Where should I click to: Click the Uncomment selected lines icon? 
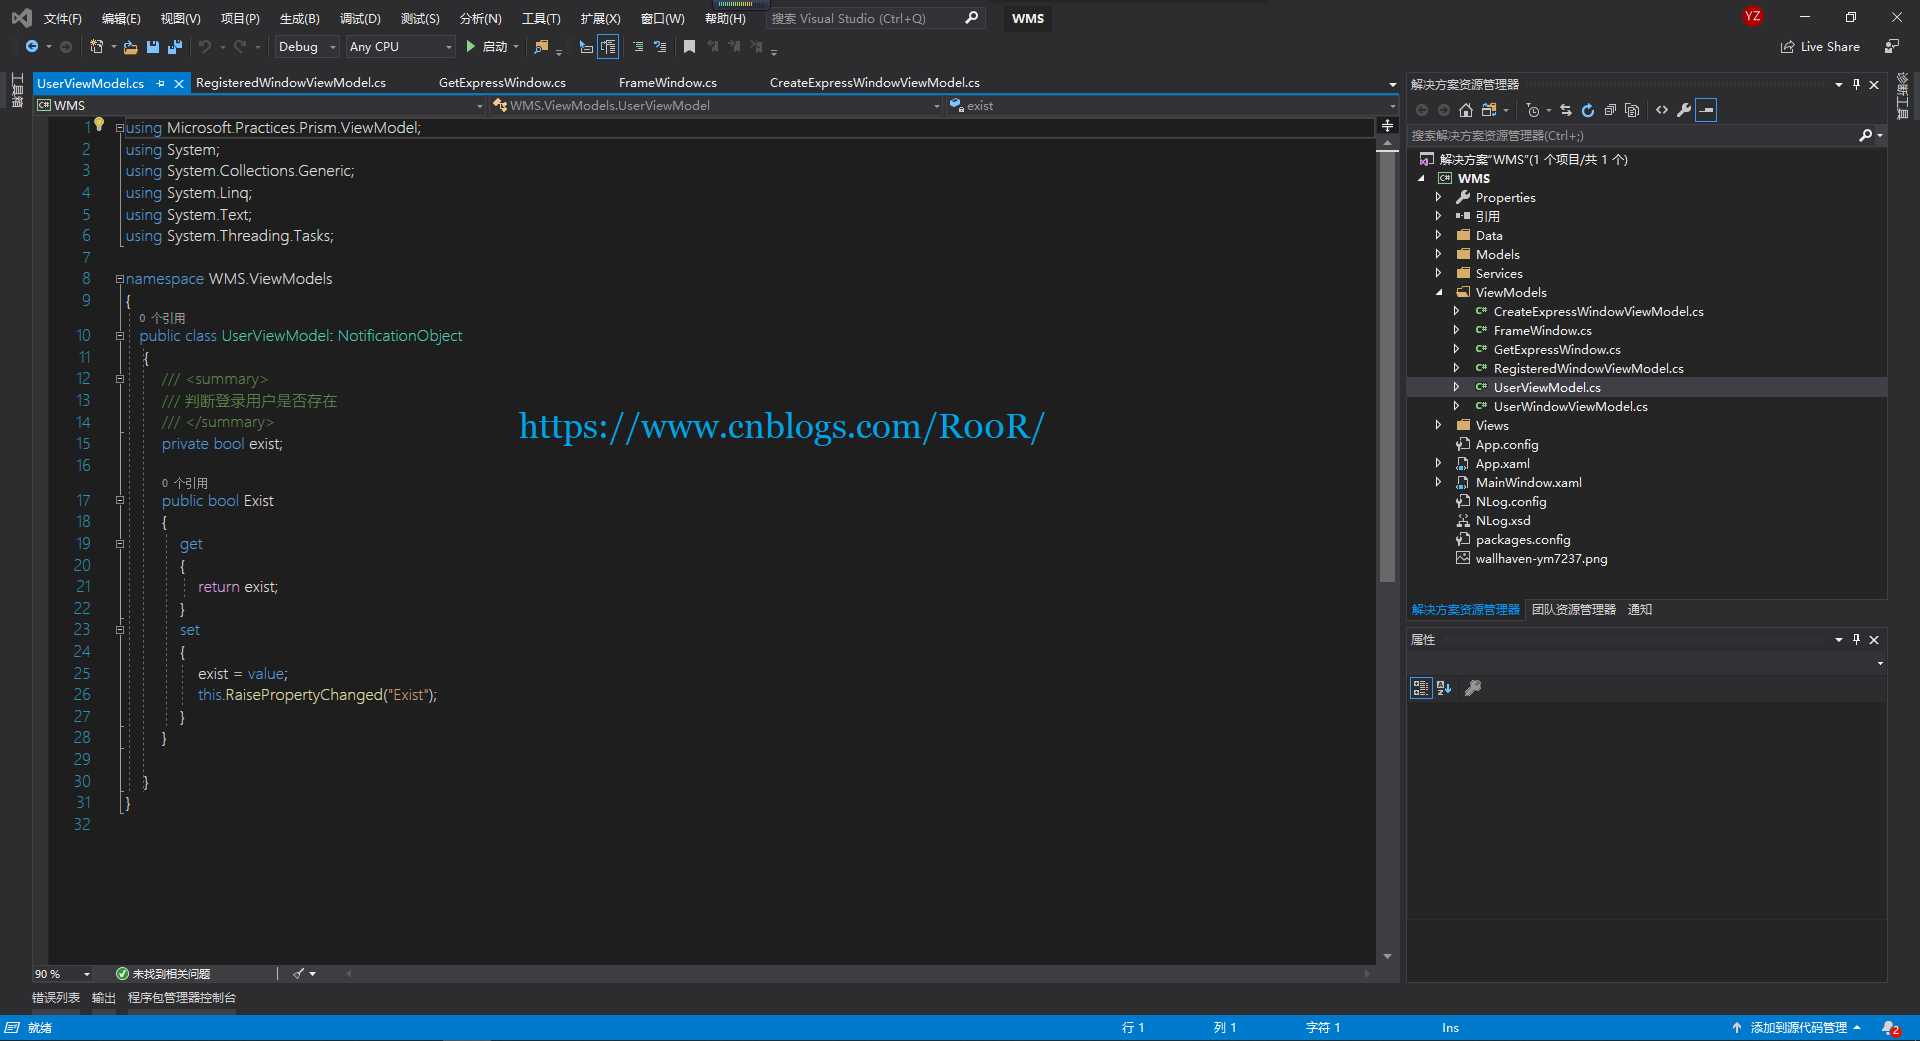coord(660,47)
